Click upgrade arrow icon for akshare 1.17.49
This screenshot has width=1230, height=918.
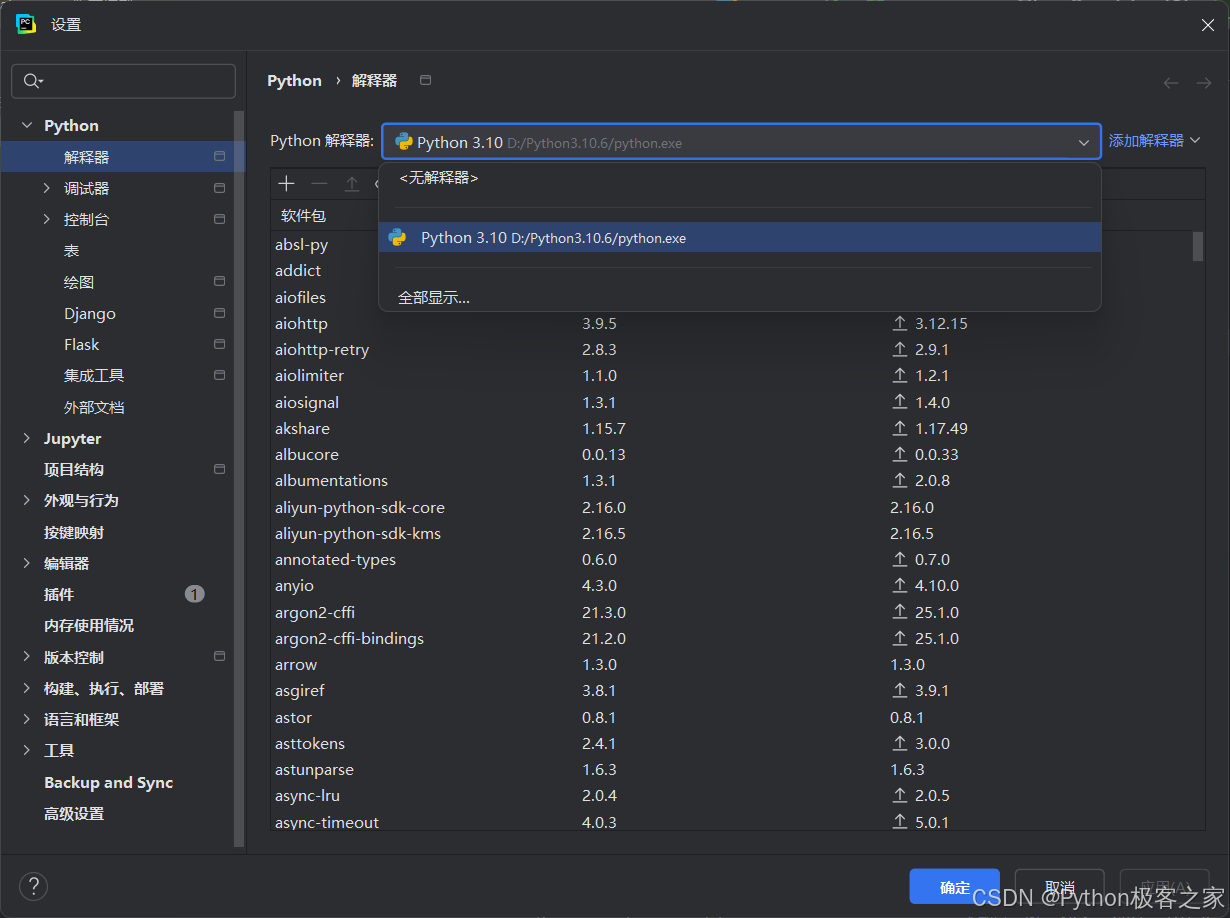[x=900, y=428]
